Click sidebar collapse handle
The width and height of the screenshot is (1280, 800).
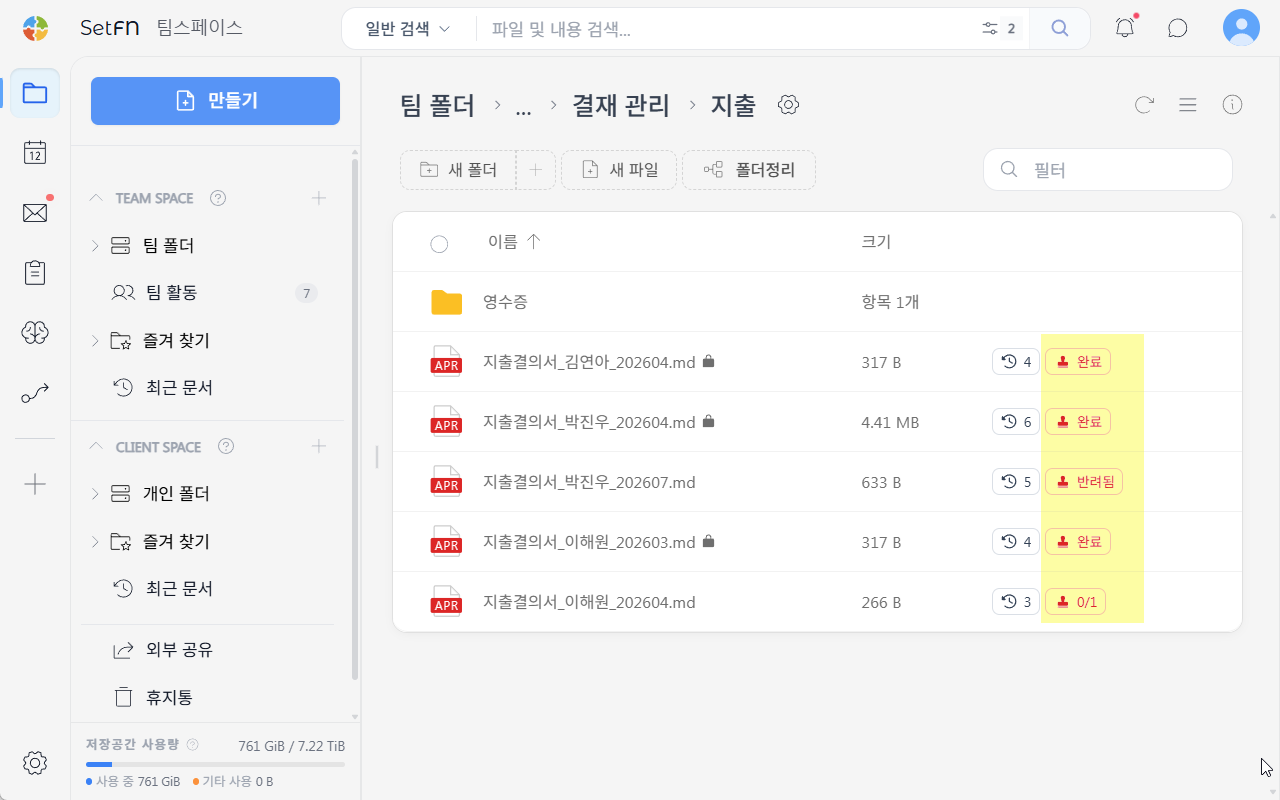377,457
